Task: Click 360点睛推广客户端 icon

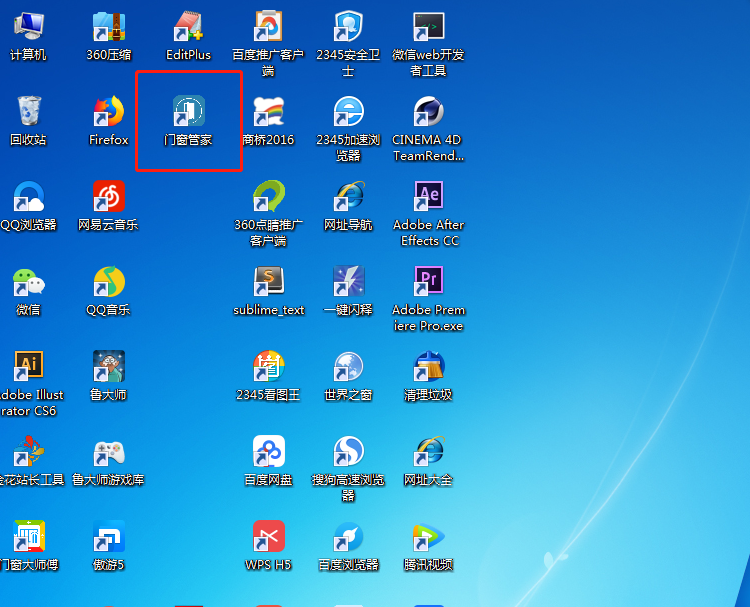Action: coord(268,196)
